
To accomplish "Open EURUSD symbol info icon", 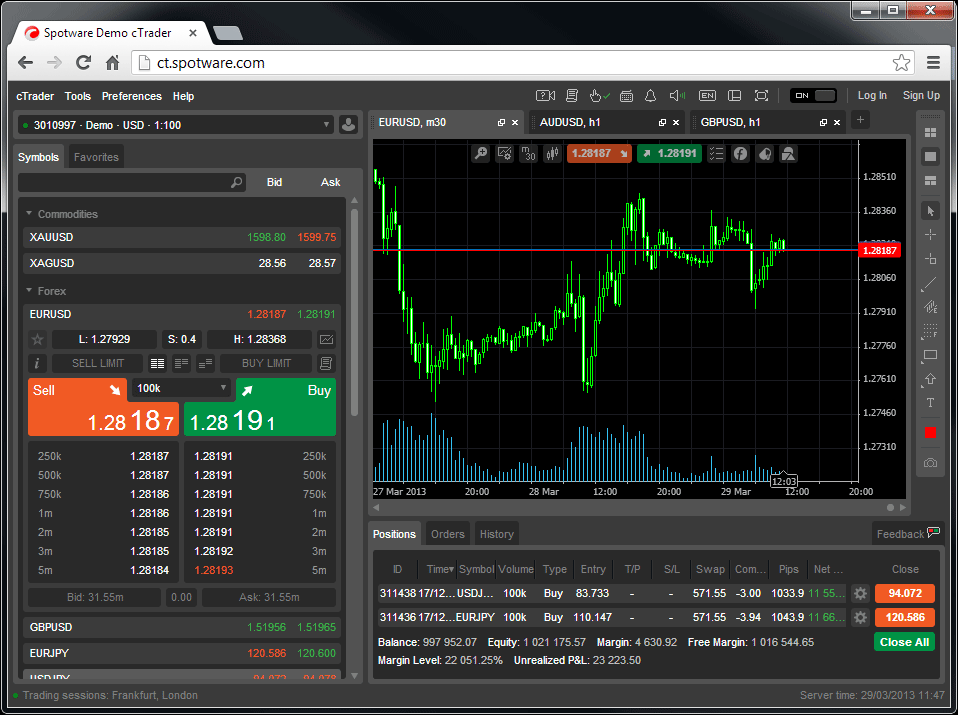I will pos(37,363).
